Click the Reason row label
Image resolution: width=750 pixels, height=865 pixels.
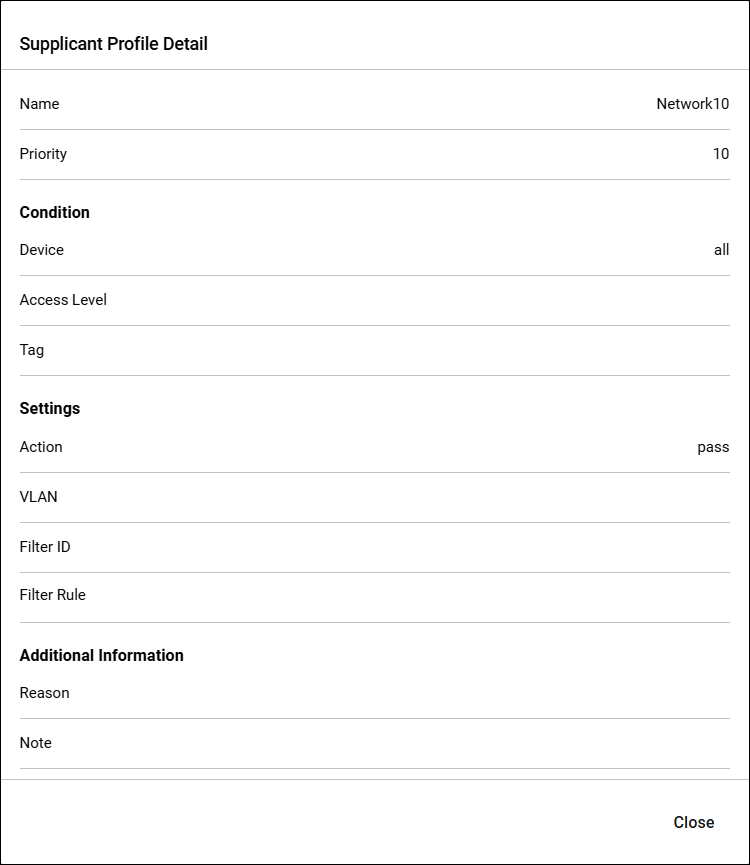[x=45, y=693]
